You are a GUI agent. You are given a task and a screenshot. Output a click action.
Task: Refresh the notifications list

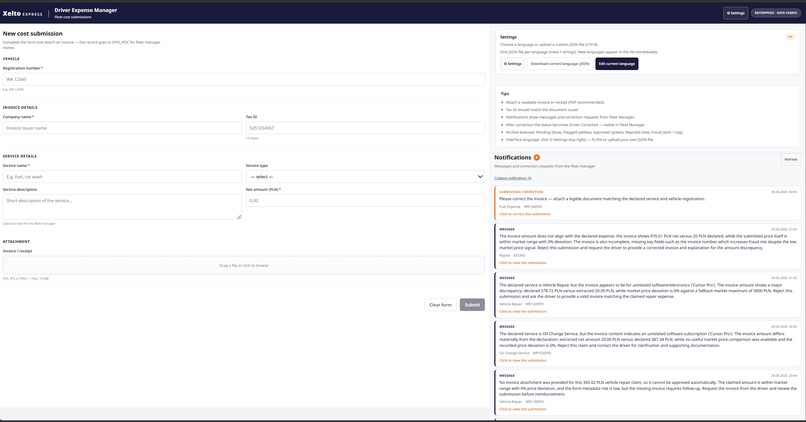[791, 159]
